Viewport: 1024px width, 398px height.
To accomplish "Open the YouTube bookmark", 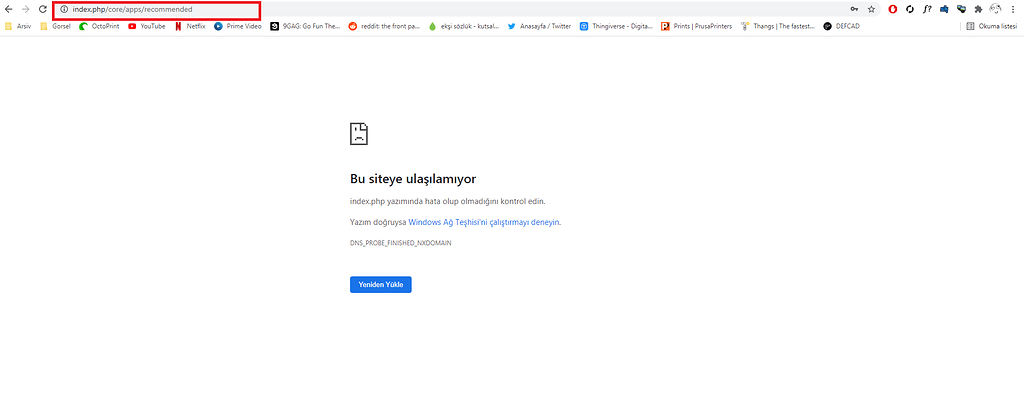I will (146, 27).
